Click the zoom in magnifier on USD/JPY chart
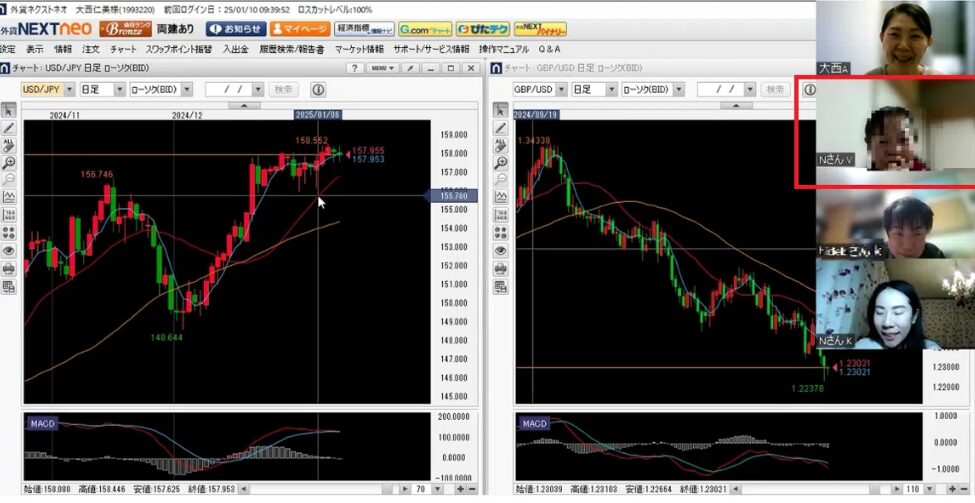 [x=9, y=162]
